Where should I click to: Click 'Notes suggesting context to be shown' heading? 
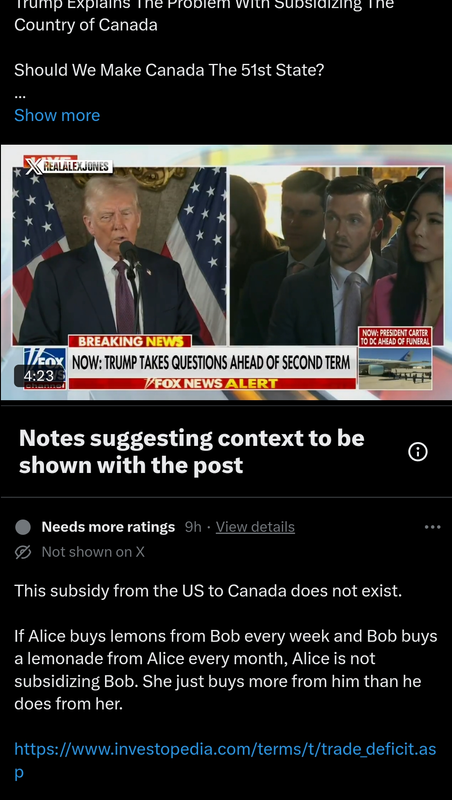(192, 452)
